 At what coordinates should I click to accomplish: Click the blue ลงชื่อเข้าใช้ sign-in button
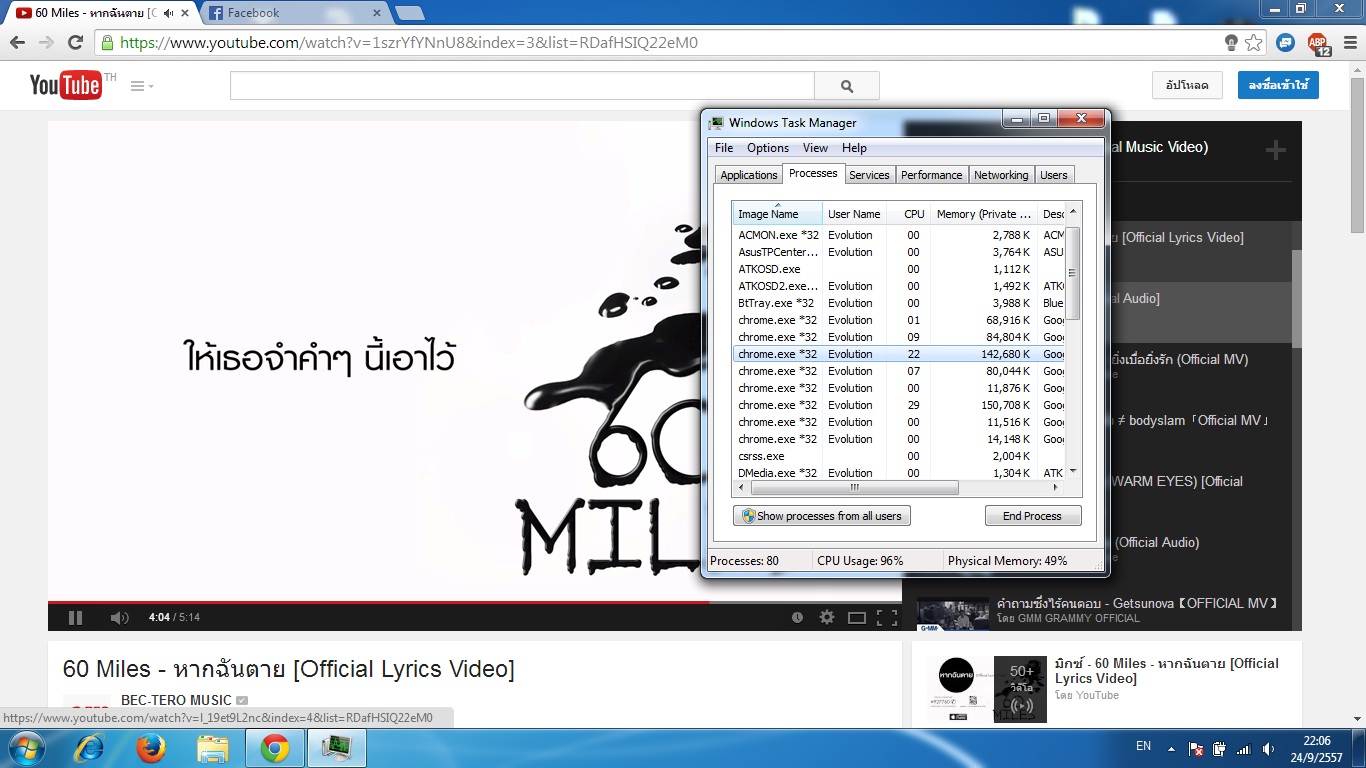[x=1278, y=85]
